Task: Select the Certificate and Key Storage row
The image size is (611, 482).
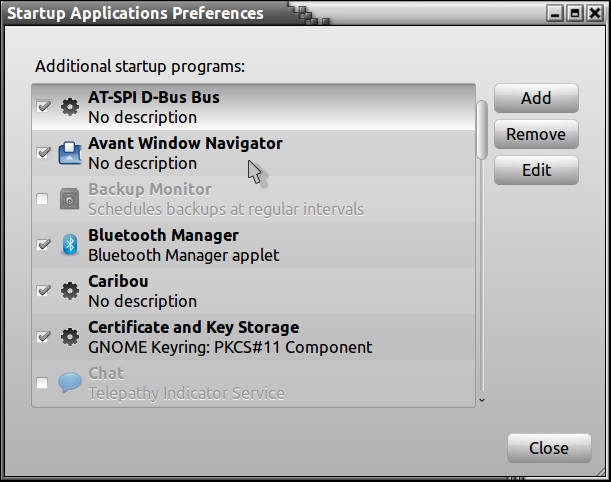Action: tap(250, 337)
